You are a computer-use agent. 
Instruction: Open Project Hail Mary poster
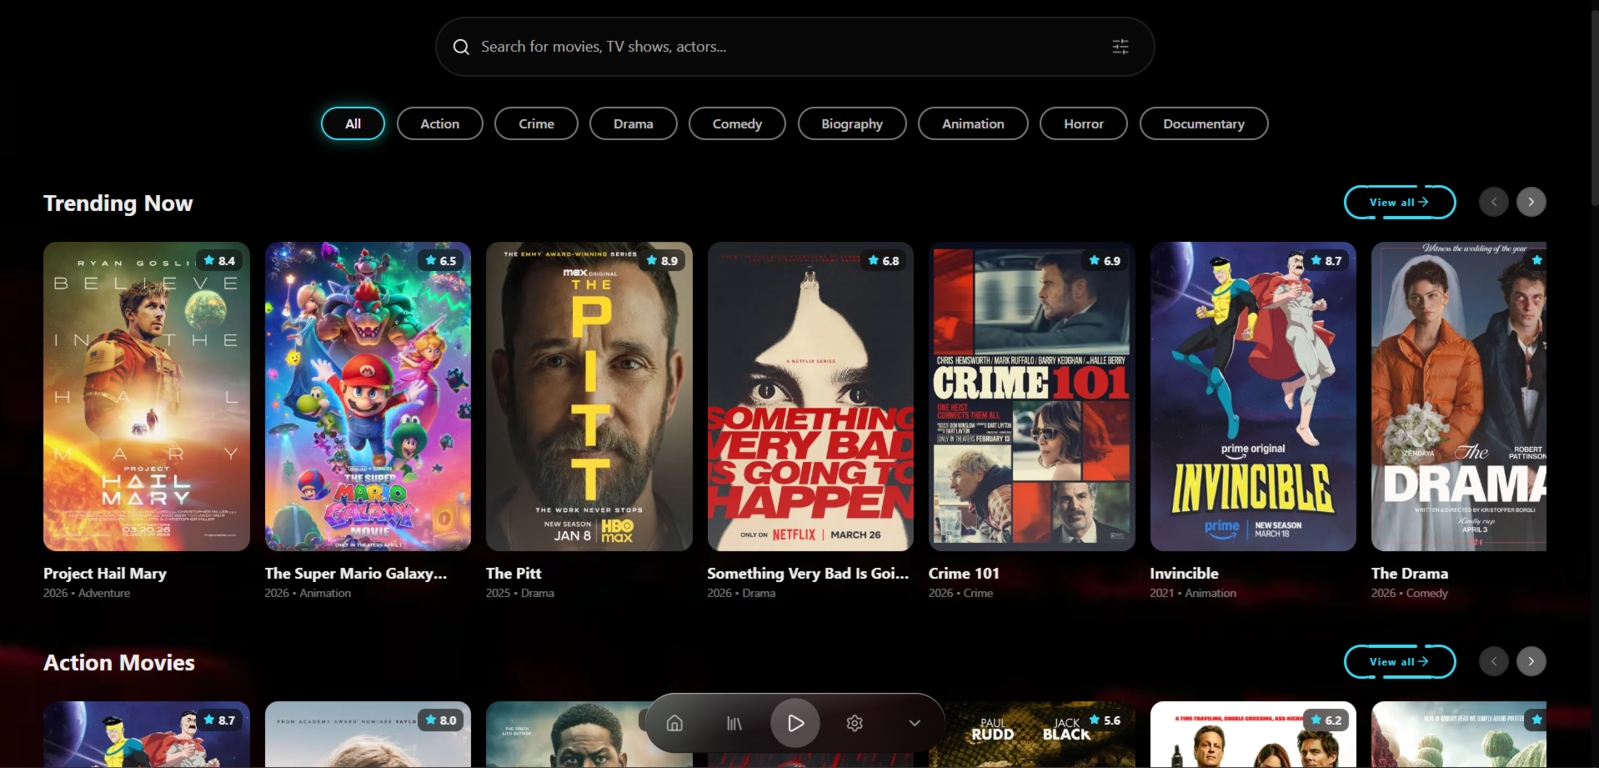pyautogui.click(x=146, y=396)
